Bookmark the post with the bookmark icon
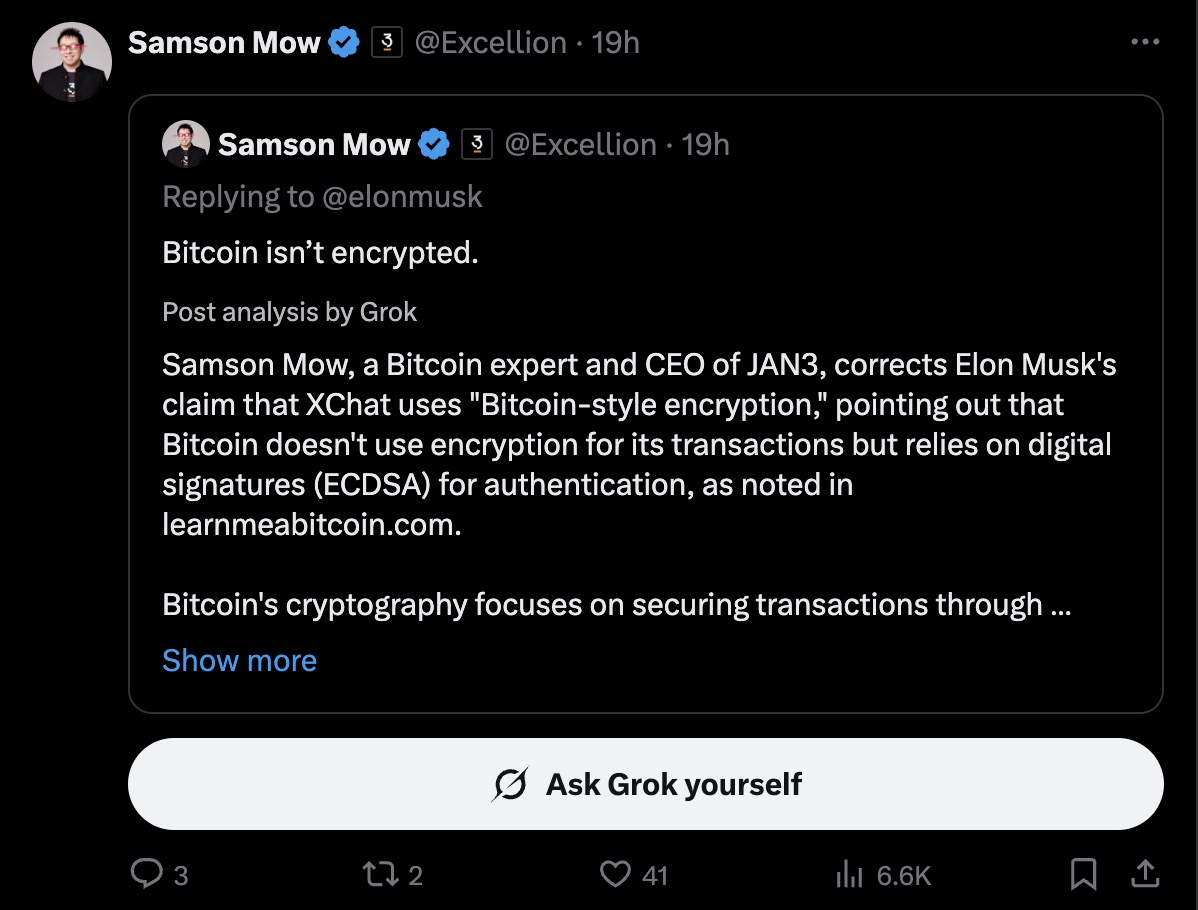 coord(1086,874)
